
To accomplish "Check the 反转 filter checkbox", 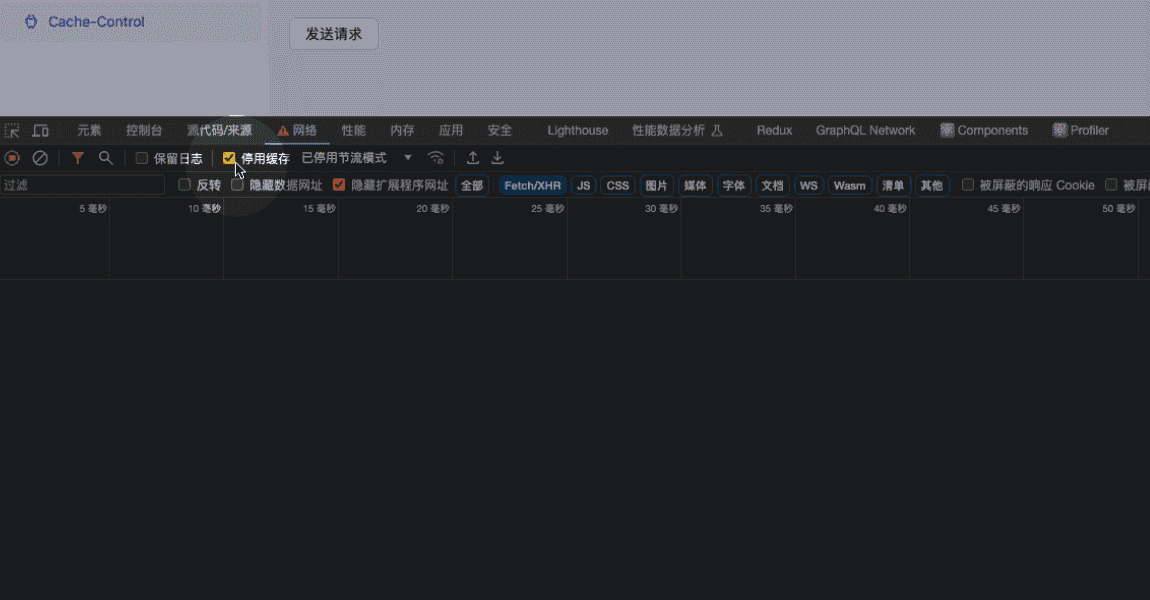I will 184,185.
